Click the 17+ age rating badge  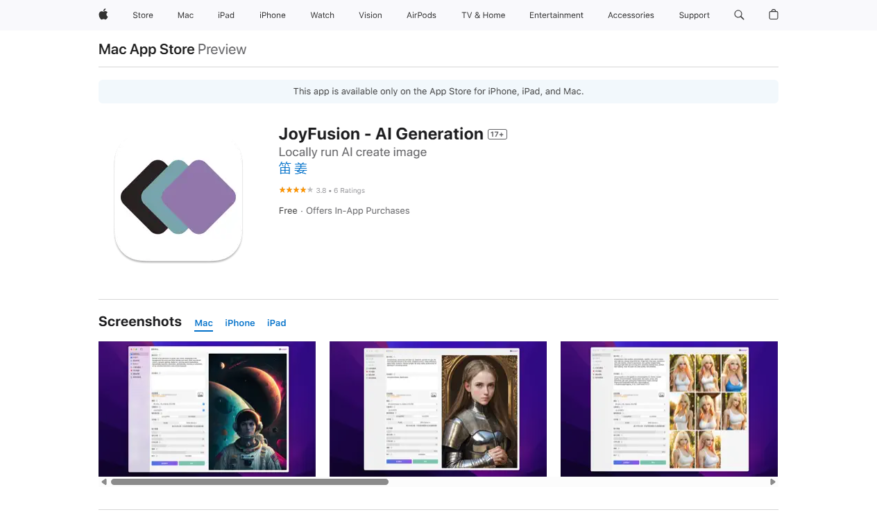point(497,134)
